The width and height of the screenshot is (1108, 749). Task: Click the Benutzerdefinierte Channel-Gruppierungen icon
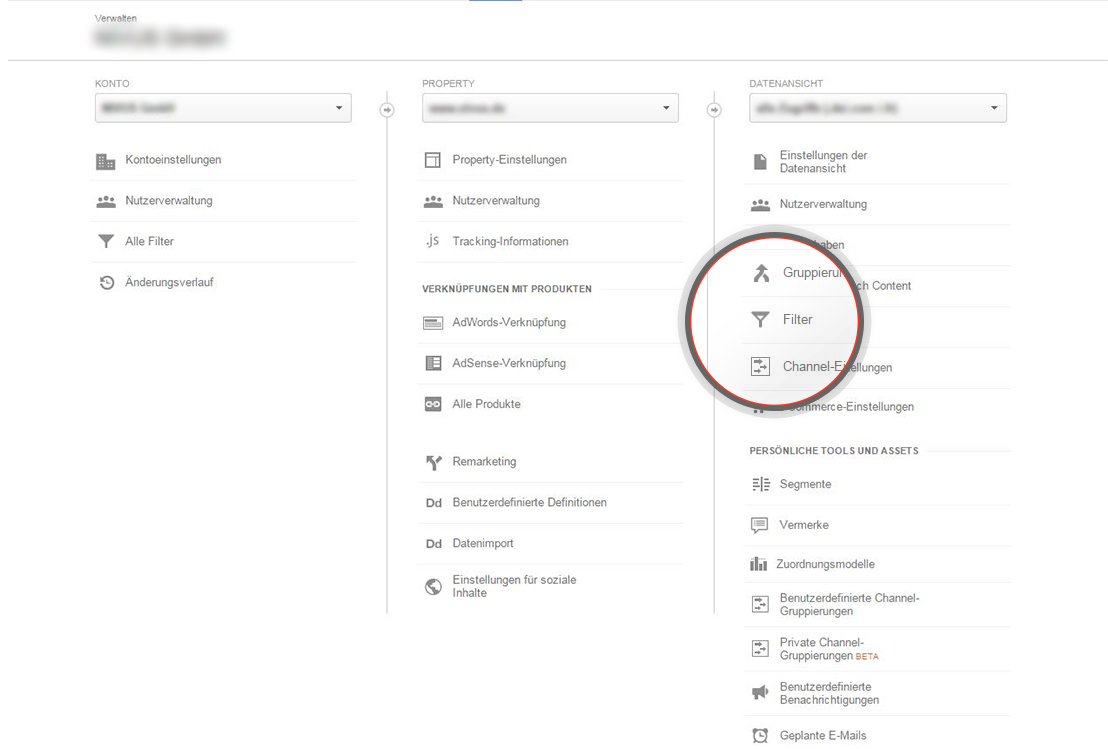760,604
